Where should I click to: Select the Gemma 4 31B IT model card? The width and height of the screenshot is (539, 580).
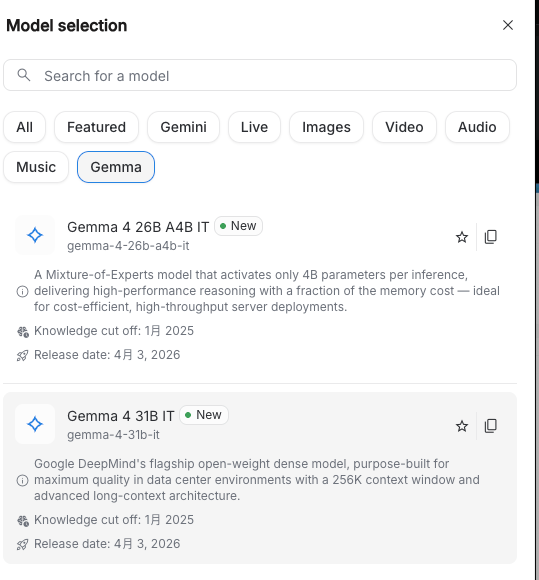click(260, 478)
